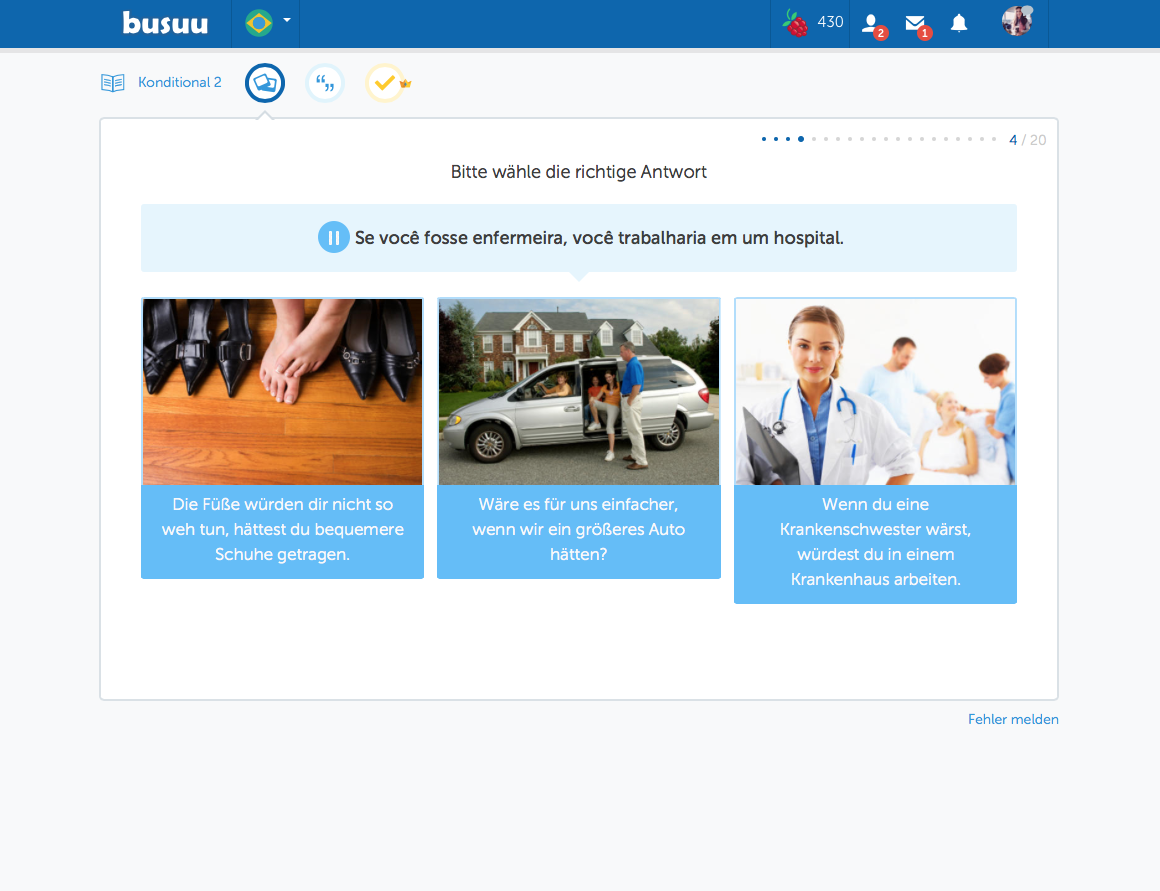The height and width of the screenshot is (891, 1160).
Task: Click the Fehler melden link
Action: 1013,719
